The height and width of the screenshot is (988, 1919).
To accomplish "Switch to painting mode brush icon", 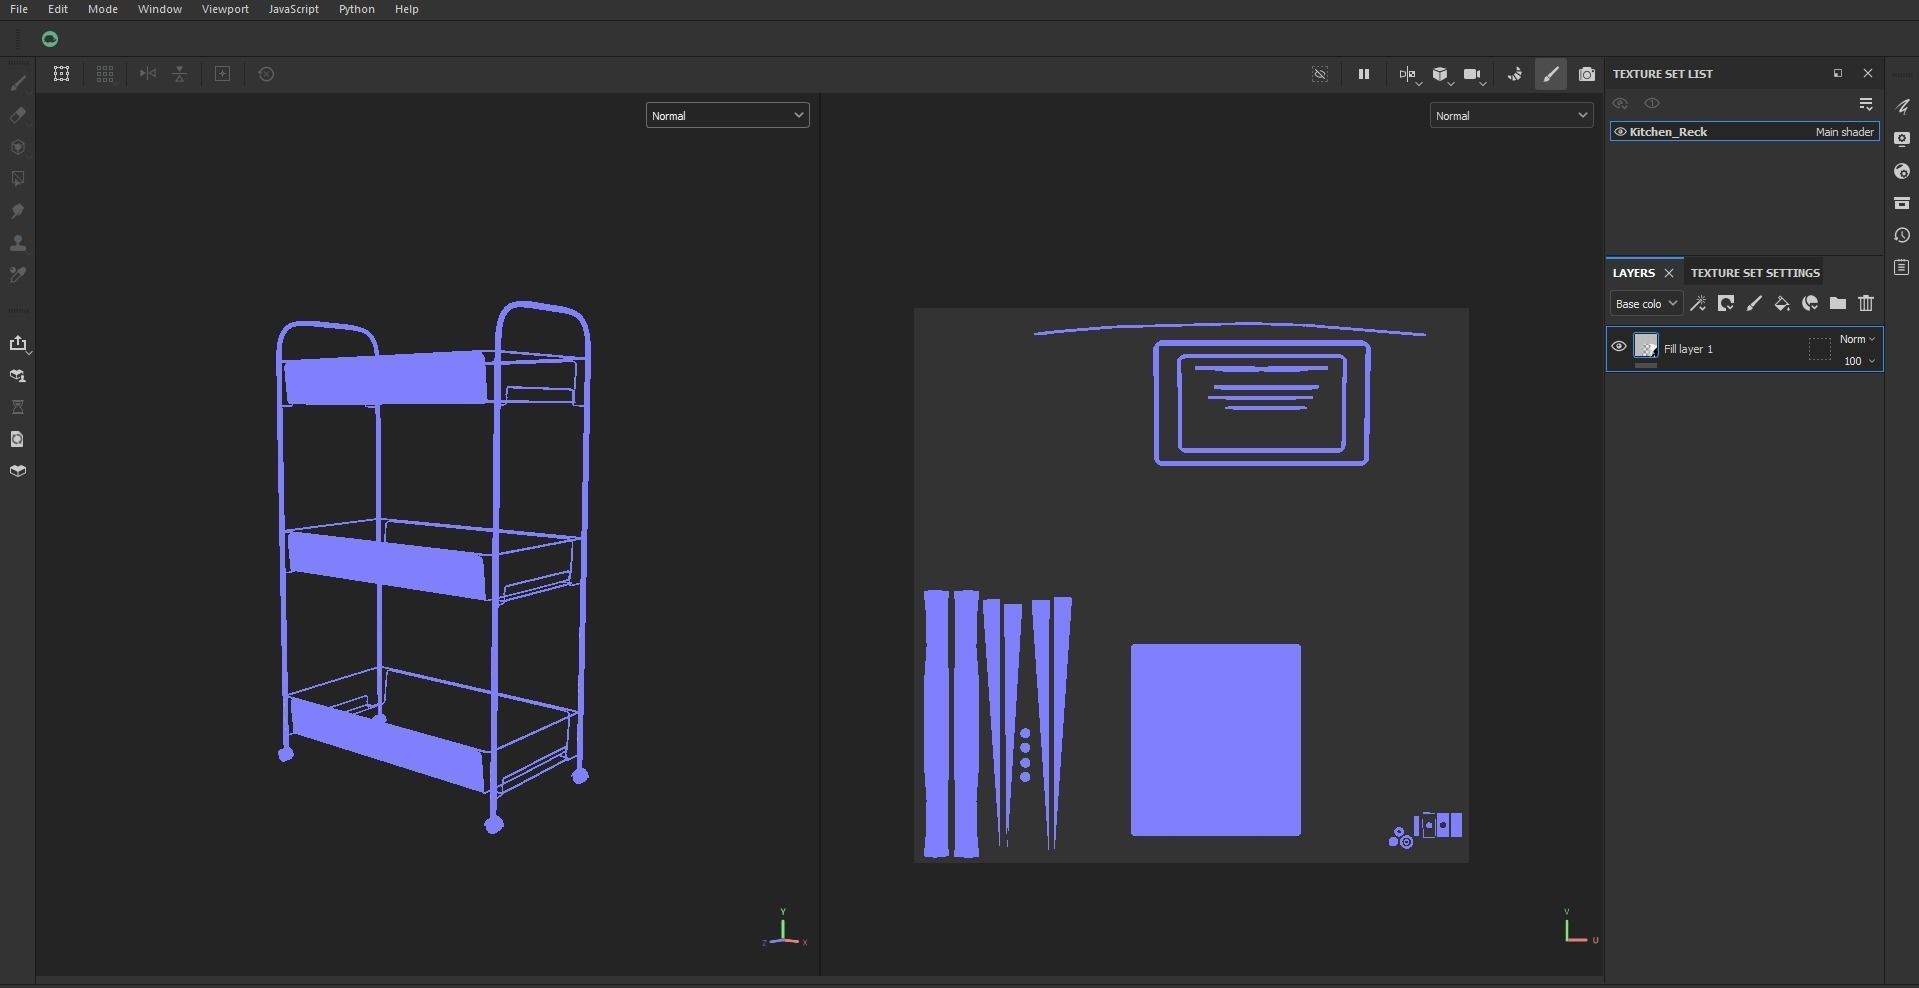I will pyautogui.click(x=1551, y=74).
